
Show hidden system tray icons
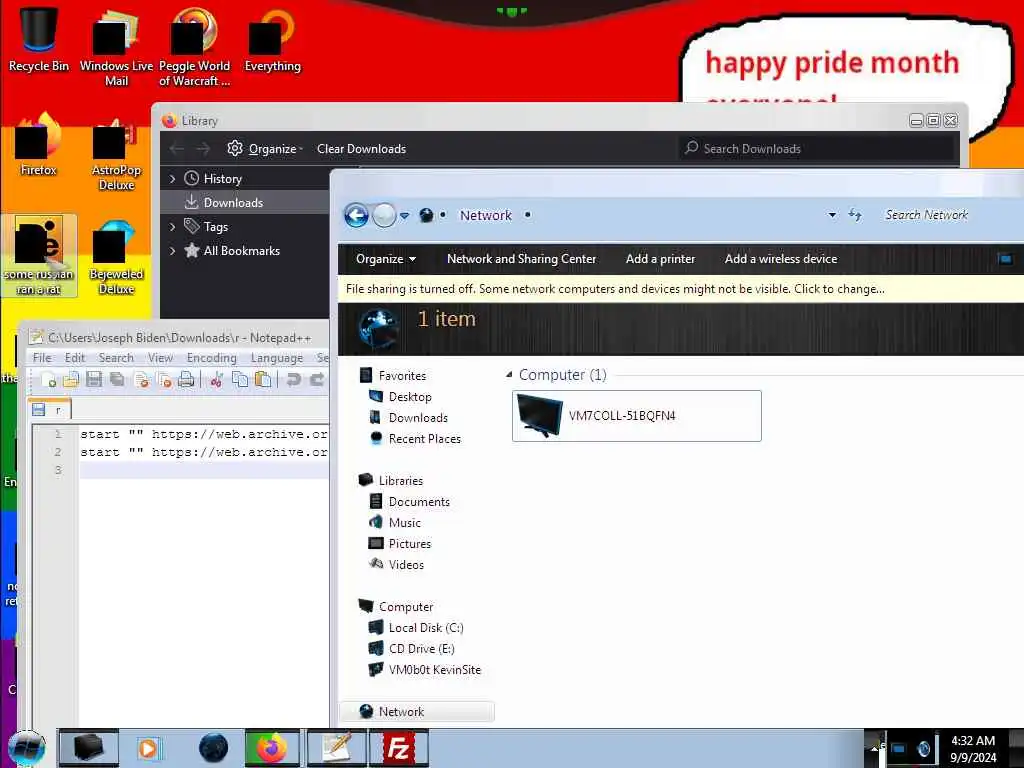coord(874,748)
